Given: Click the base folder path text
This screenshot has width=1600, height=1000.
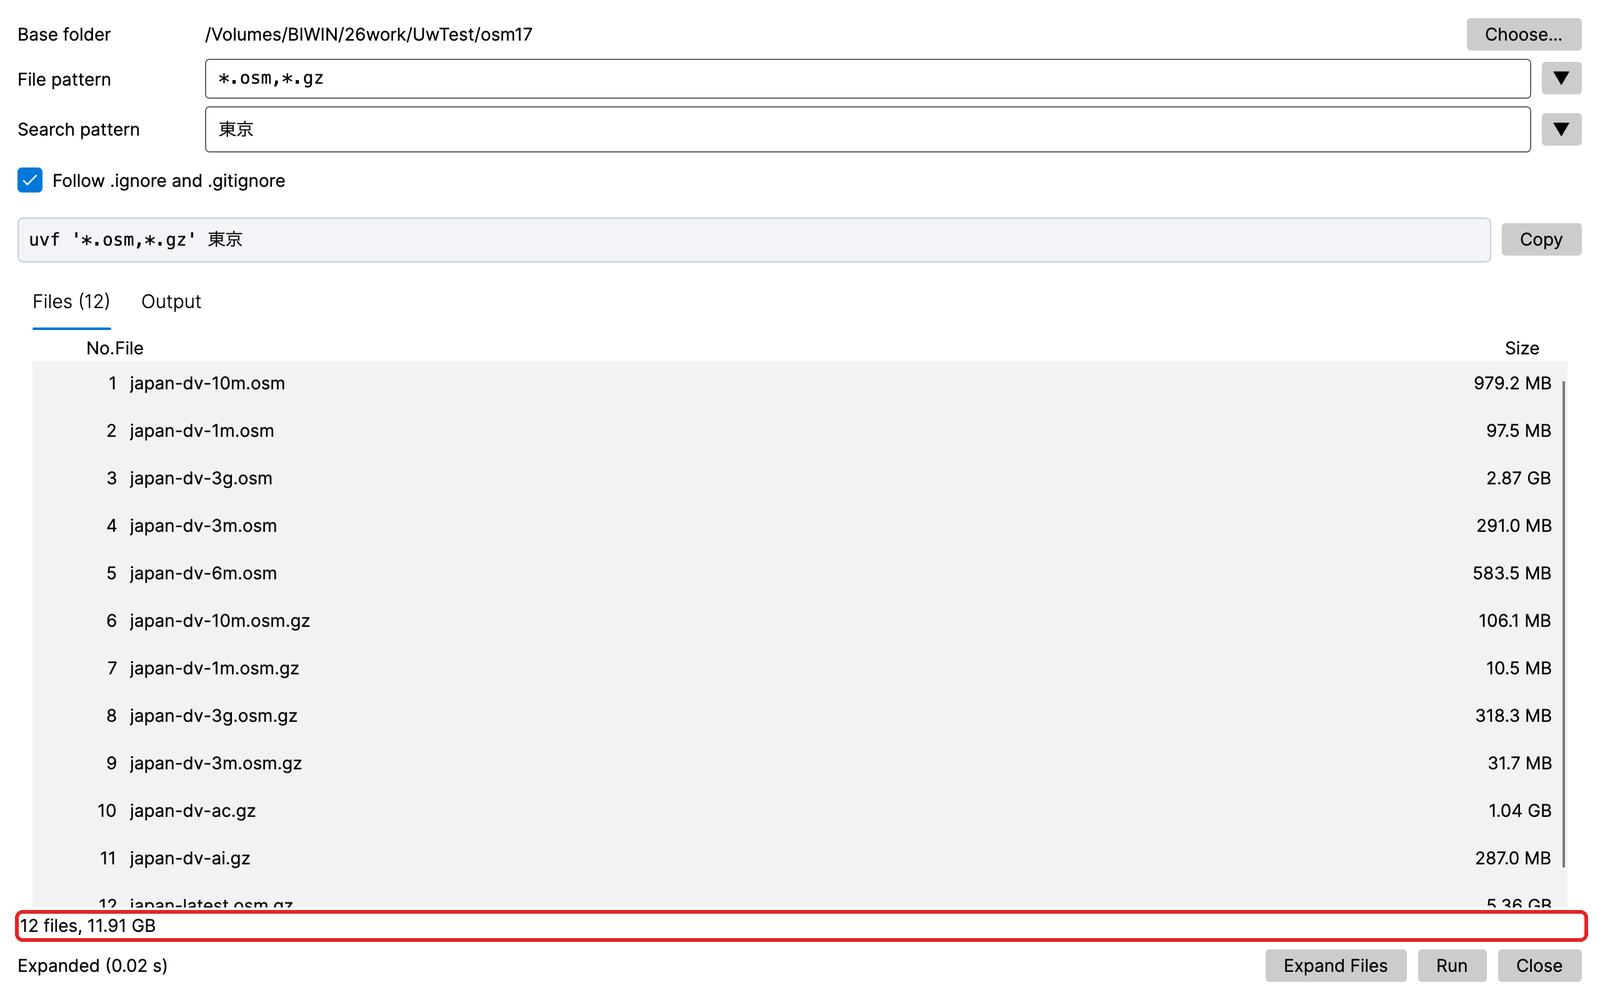Looking at the screenshot, I should coord(368,34).
